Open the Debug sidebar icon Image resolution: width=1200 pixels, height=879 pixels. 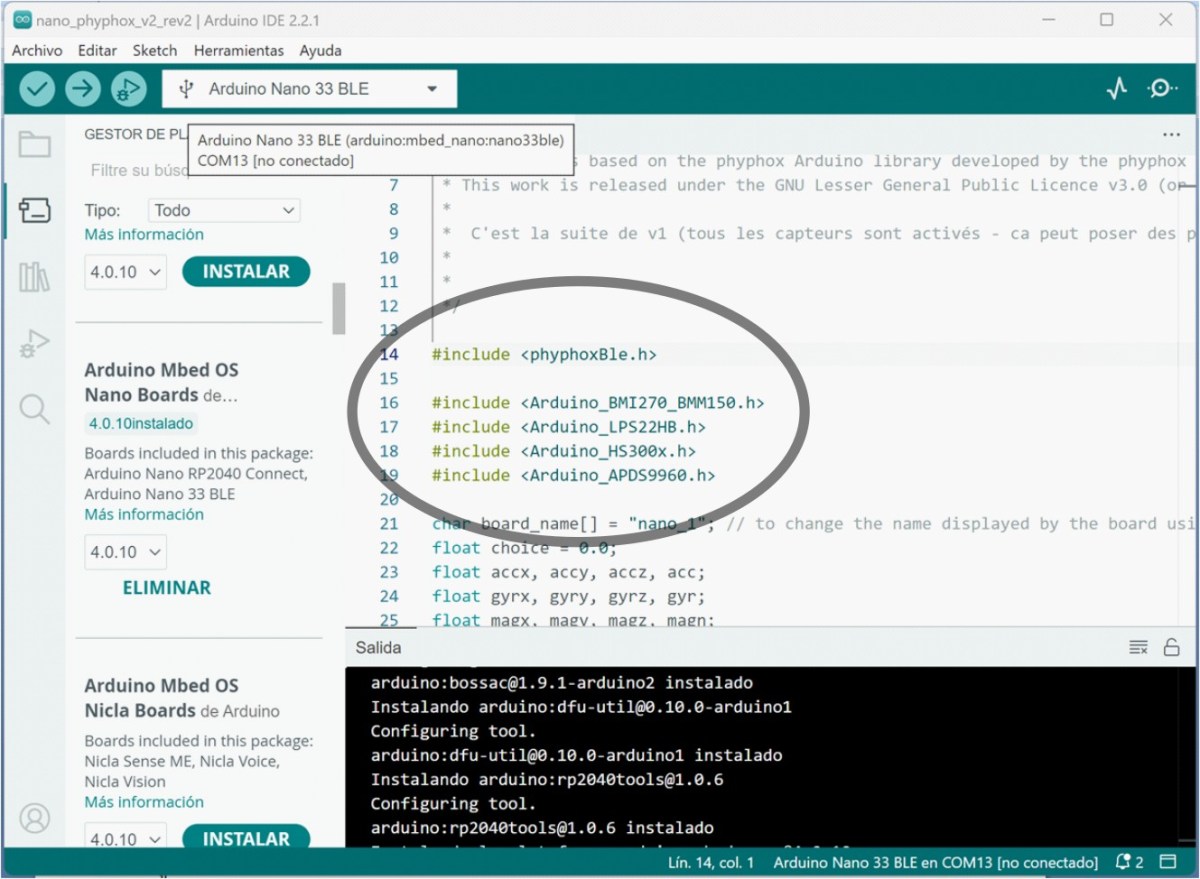coord(35,344)
